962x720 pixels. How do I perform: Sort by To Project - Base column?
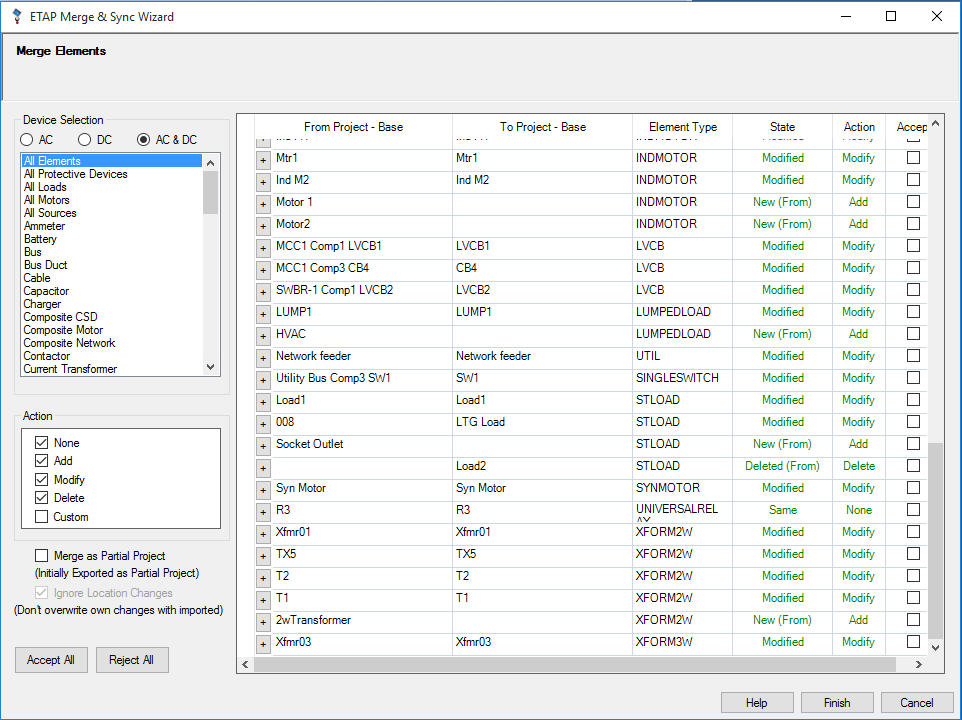tap(542, 127)
